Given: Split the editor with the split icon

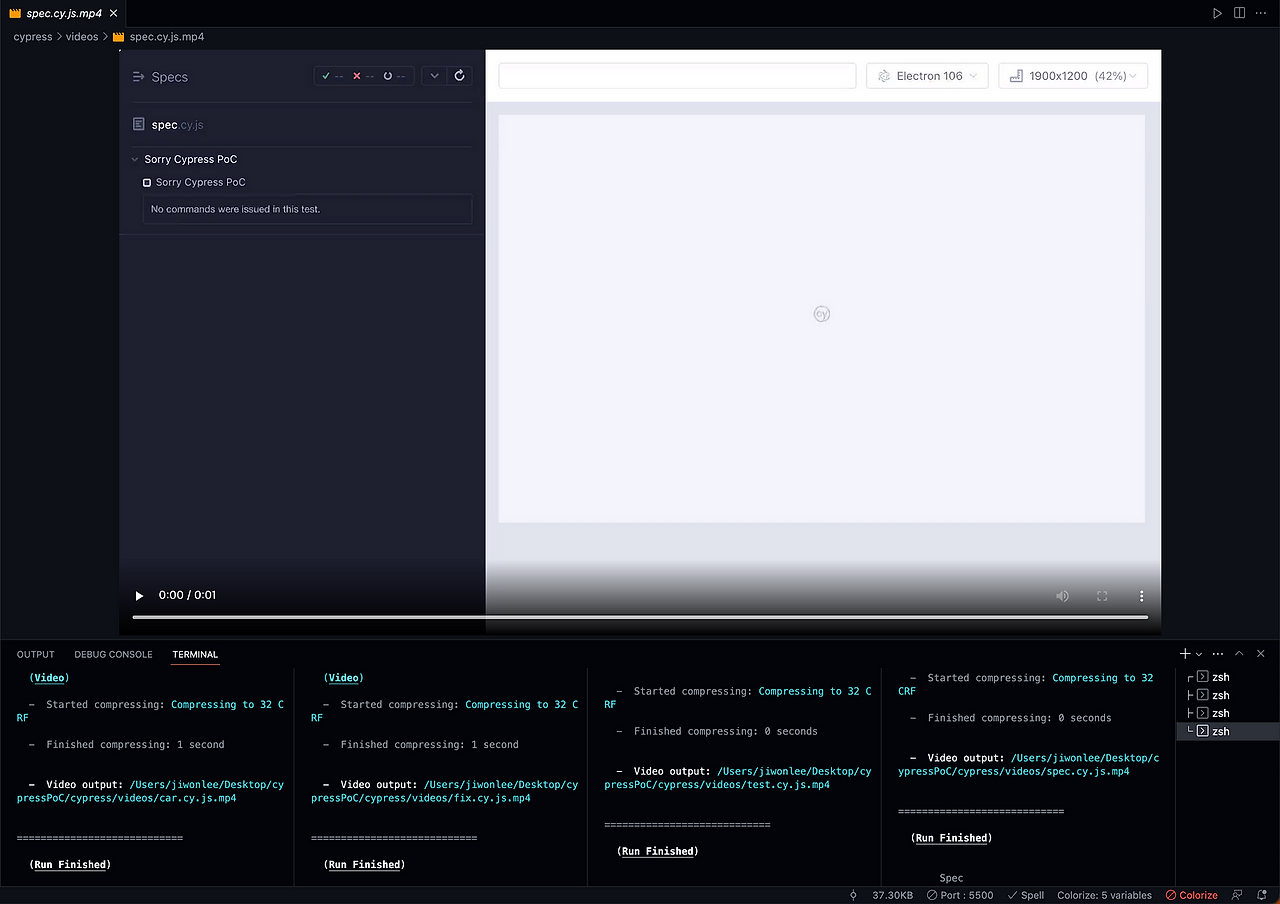Looking at the screenshot, I should tap(1240, 13).
